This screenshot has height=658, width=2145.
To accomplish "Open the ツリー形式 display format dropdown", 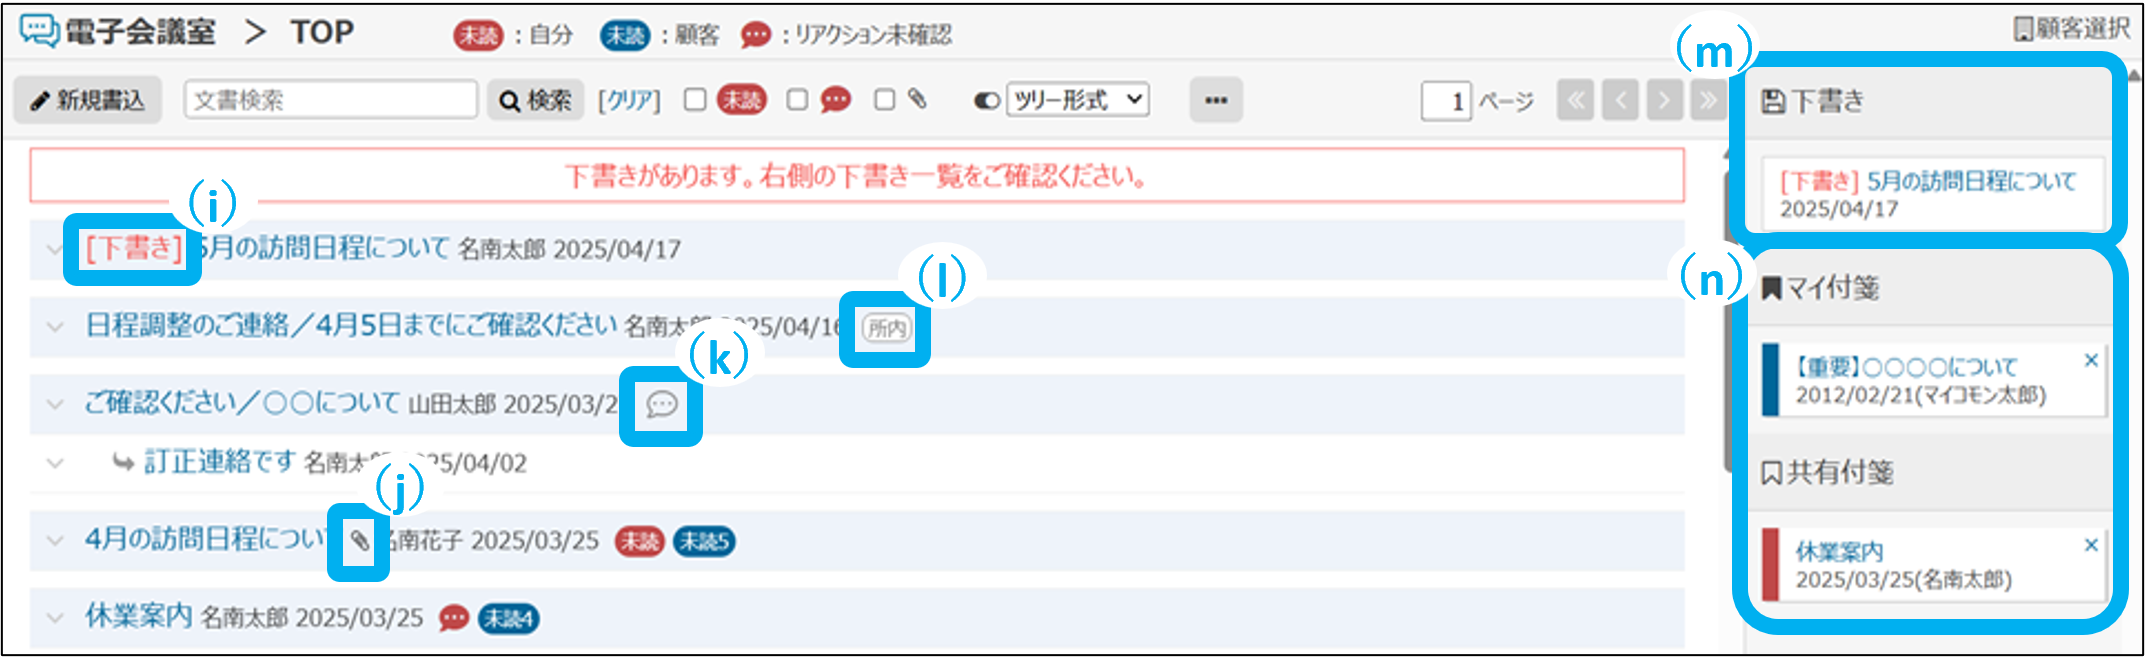I will point(1076,100).
